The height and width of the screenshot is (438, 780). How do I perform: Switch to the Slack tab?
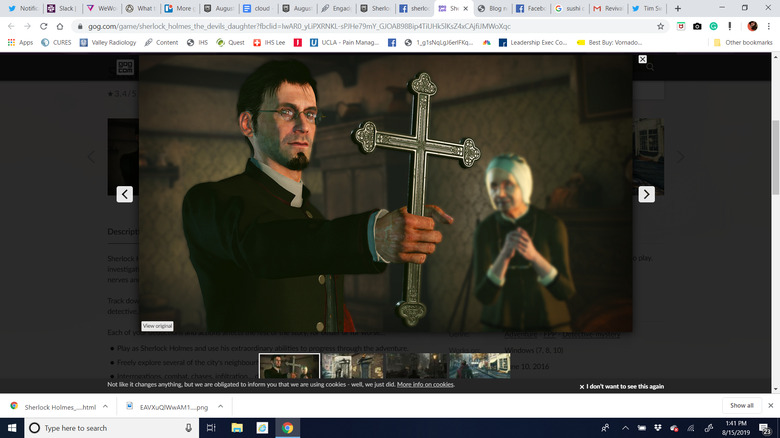pos(66,8)
